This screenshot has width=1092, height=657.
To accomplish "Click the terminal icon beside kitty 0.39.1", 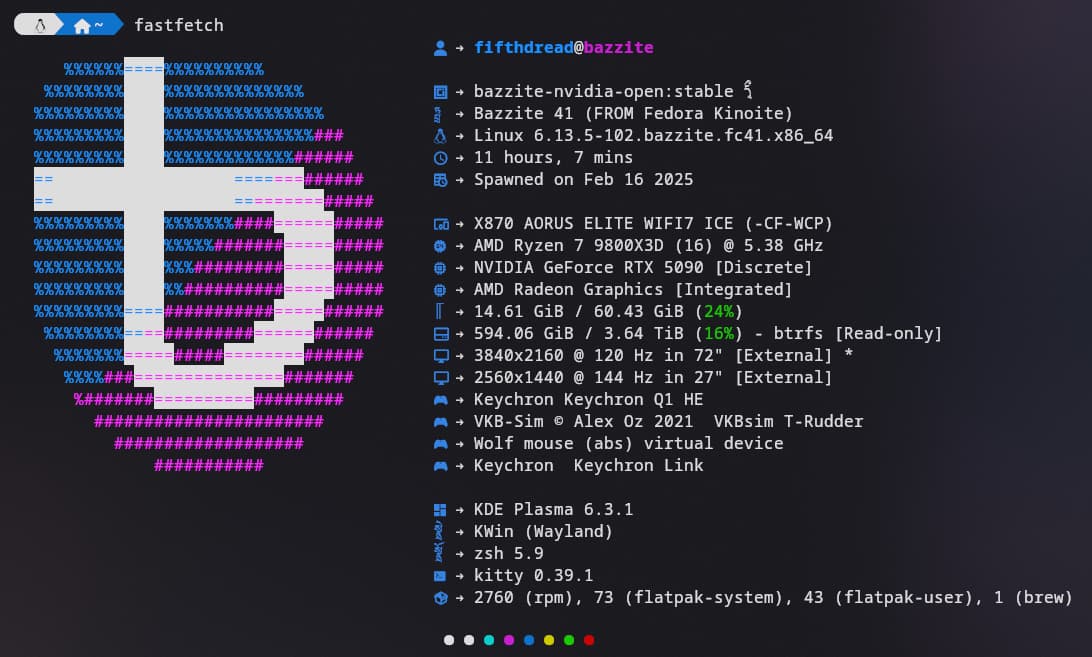I will click(x=440, y=576).
